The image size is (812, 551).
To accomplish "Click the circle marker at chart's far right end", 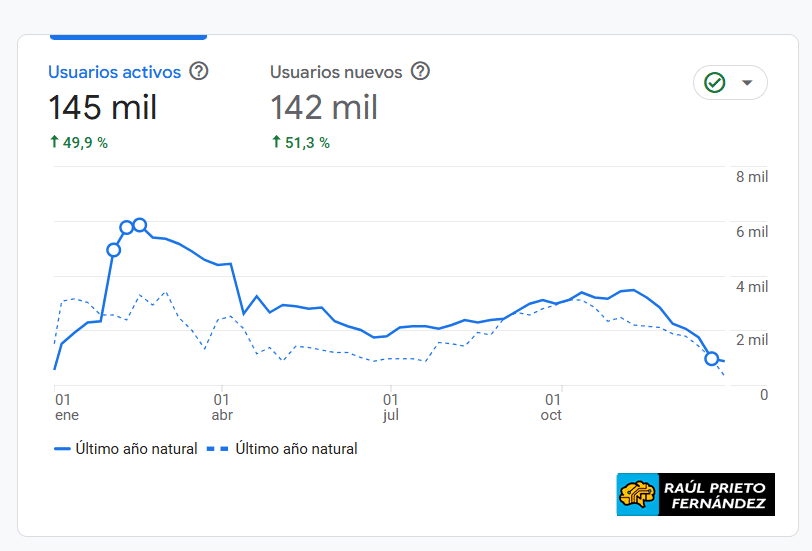I will point(712,358).
